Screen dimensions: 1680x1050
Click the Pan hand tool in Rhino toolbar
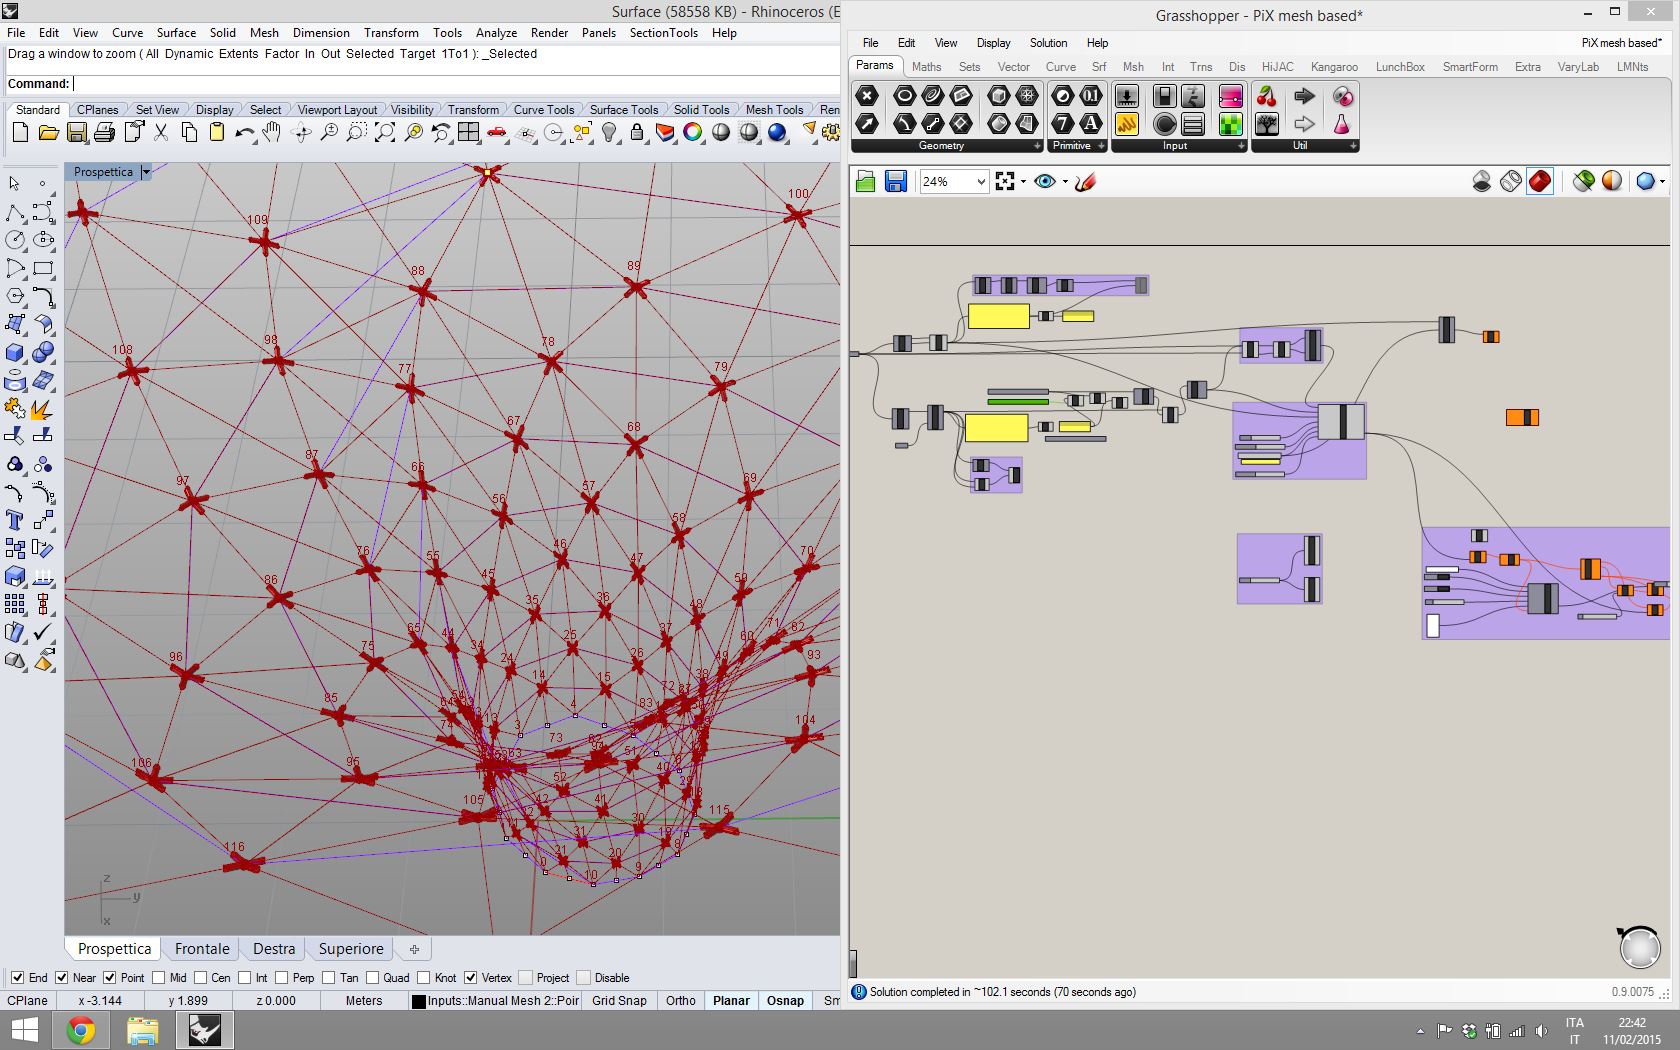pyautogui.click(x=272, y=132)
